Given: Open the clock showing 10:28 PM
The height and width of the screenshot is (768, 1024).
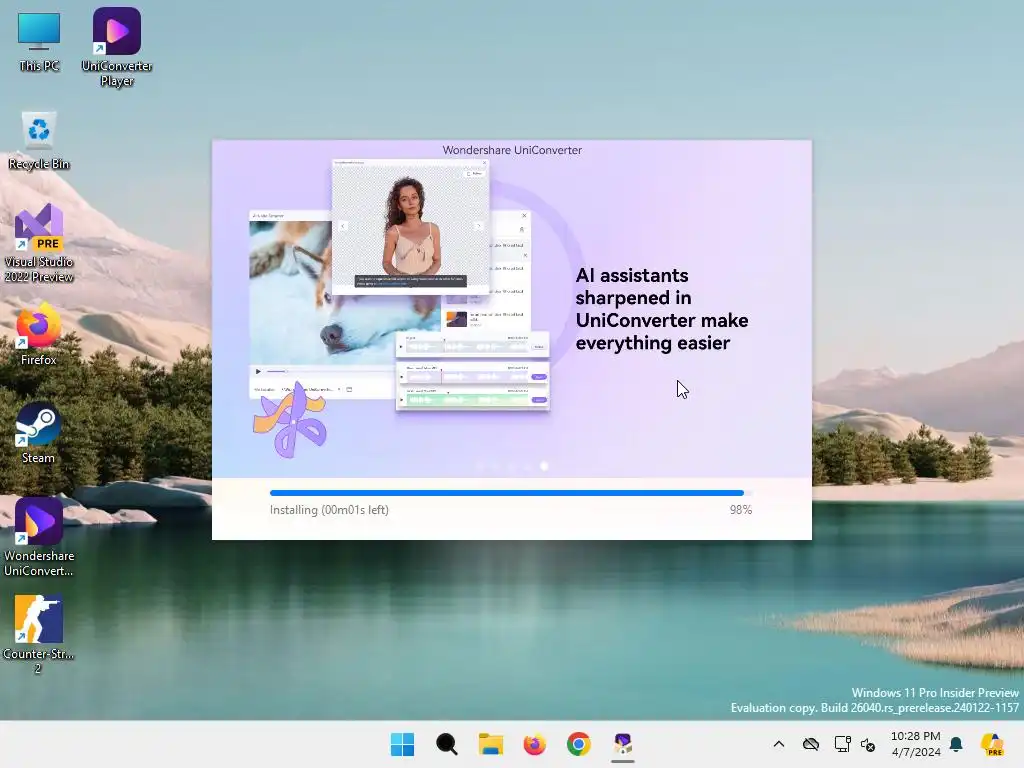Looking at the screenshot, I should coord(916,744).
